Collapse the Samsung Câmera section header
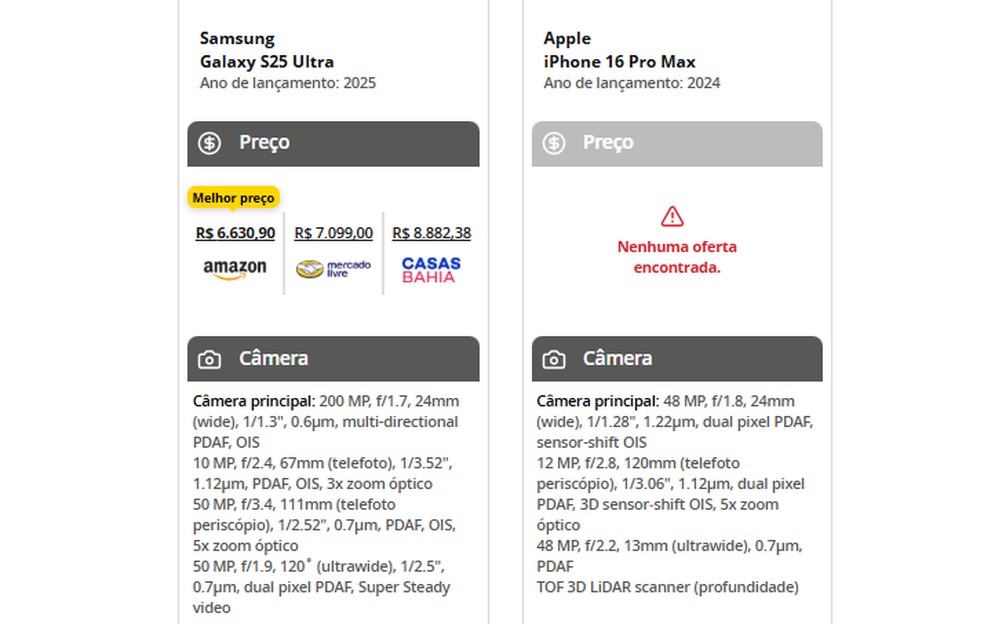The image size is (984, 624). (333, 359)
